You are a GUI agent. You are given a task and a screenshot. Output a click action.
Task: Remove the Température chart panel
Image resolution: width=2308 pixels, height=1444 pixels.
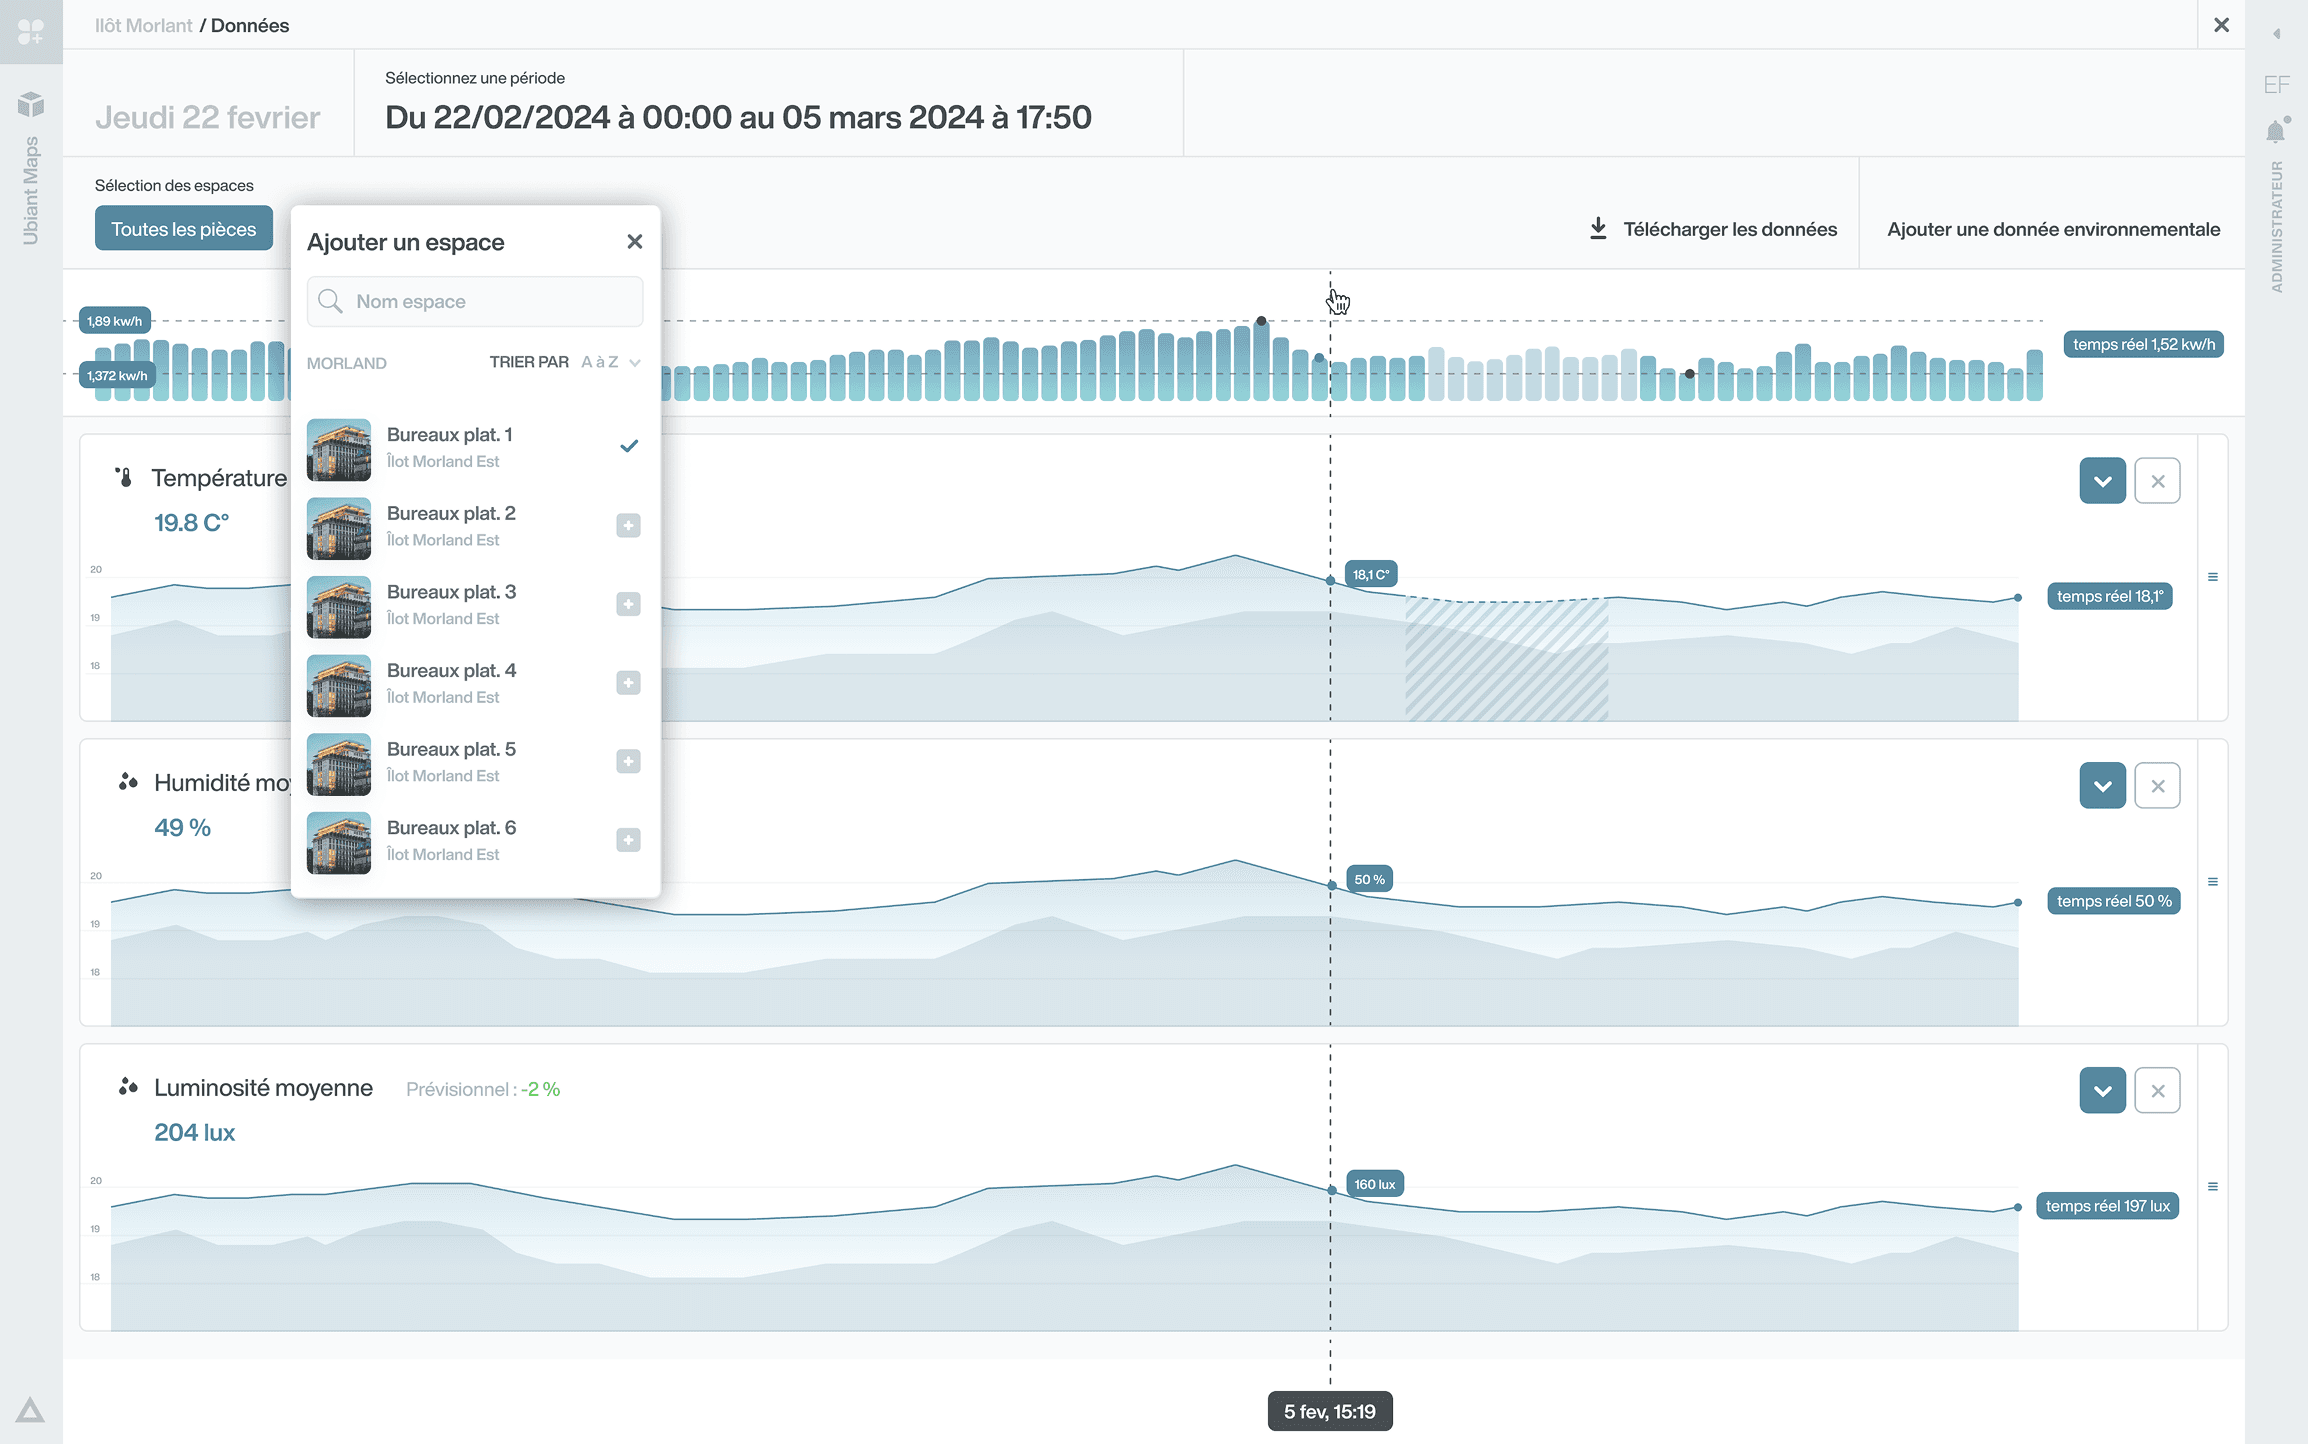click(x=2157, y=481)
